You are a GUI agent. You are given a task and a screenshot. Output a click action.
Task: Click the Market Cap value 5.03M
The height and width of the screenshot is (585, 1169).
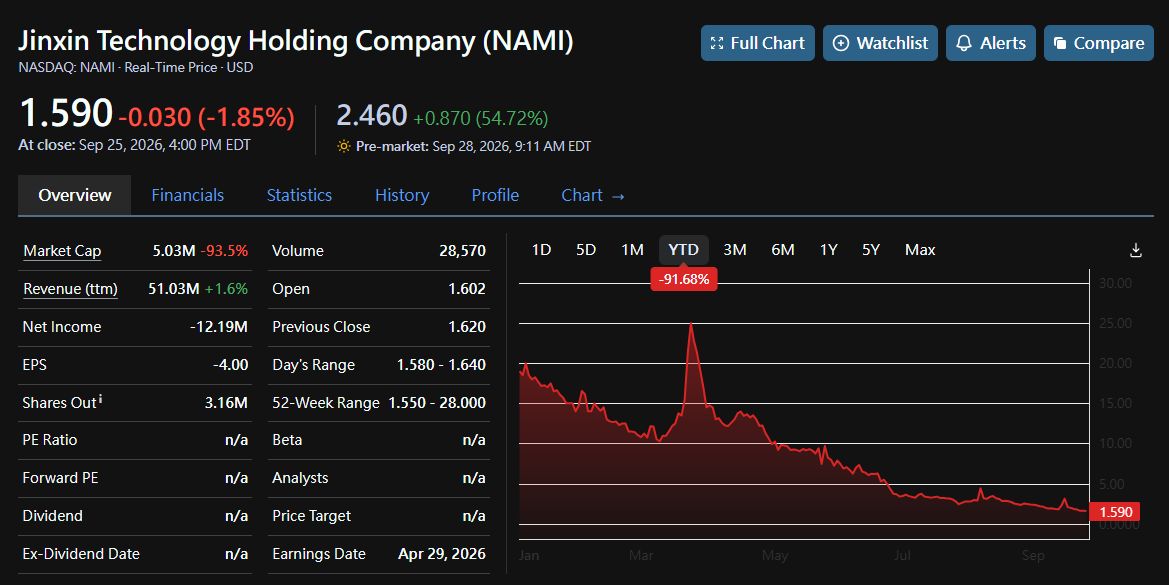click(174, 250)
